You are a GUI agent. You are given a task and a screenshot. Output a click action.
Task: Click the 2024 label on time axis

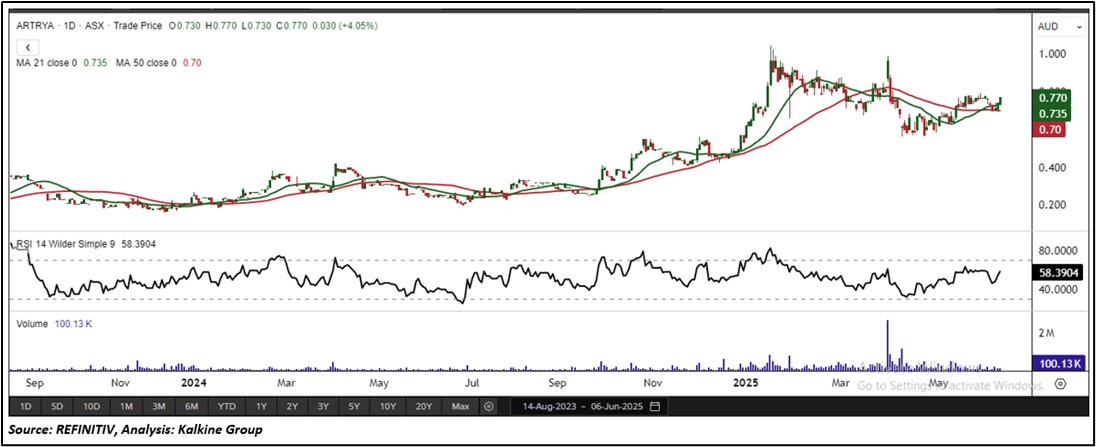point(192,383)
